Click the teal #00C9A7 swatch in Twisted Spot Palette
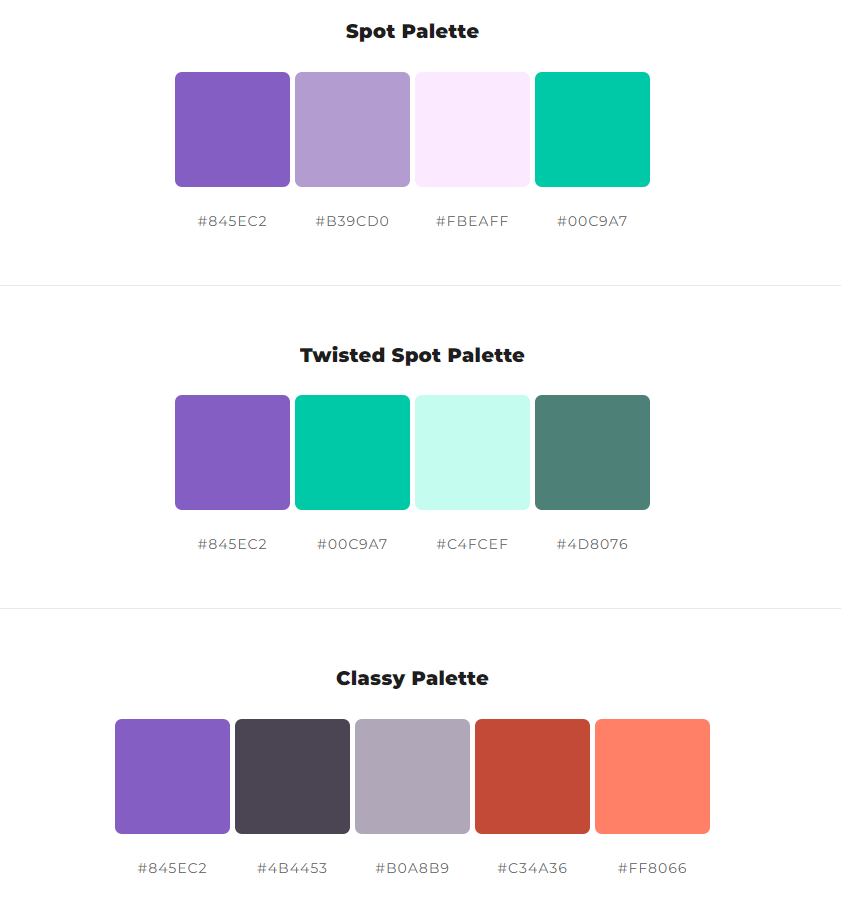Viewport: 841px width, 897px height. pos(352,453)
